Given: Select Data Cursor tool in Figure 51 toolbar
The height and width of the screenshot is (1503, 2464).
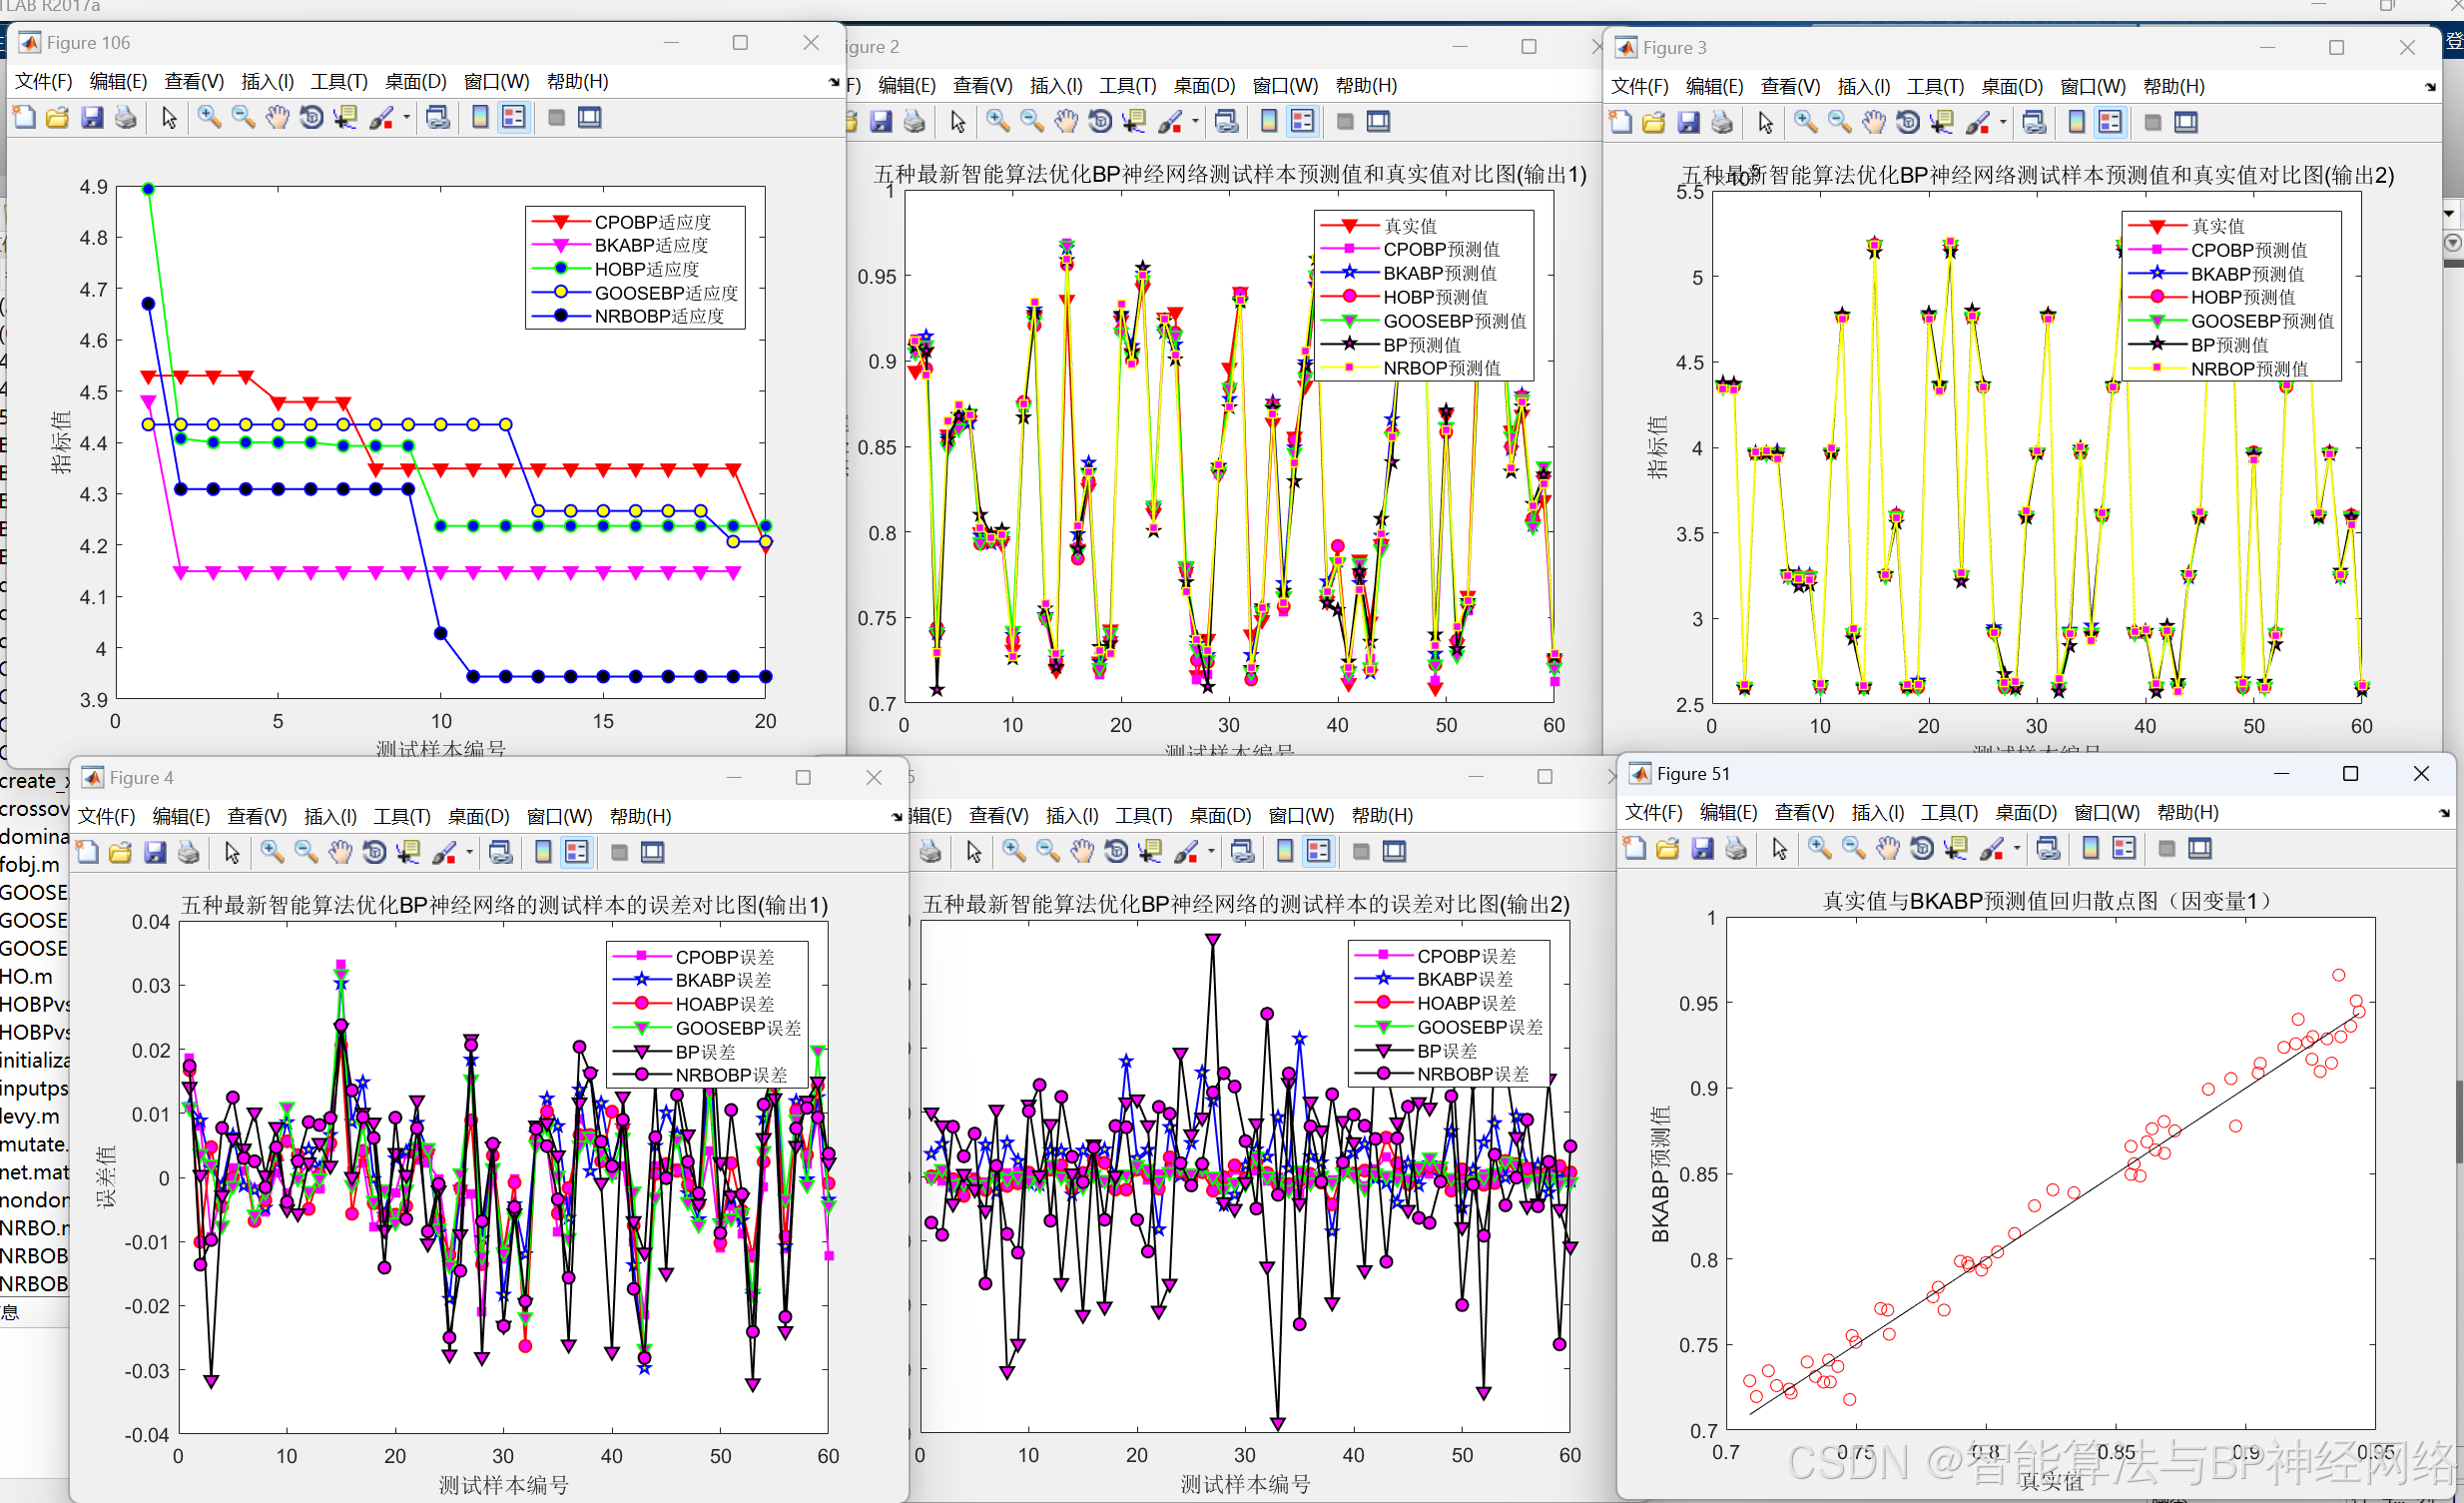Looking at the screenshot, I should point(1955,849).
